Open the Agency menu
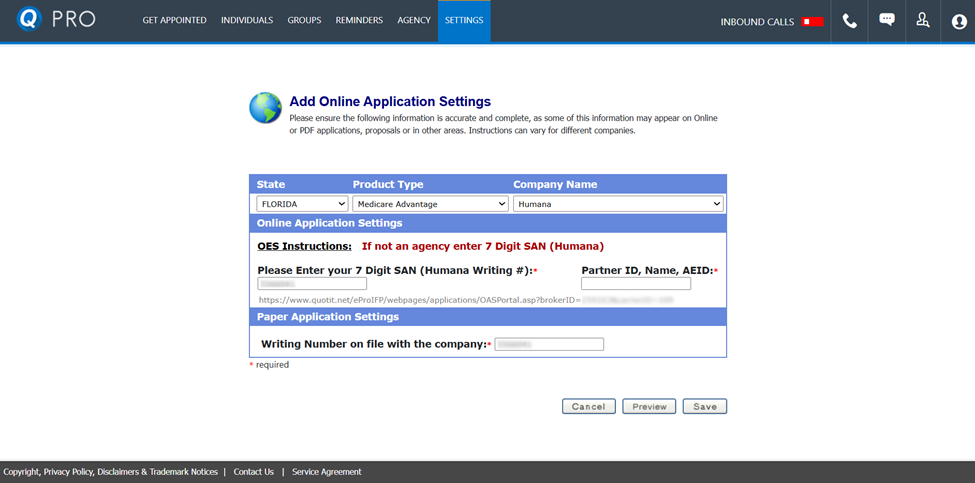 click(x=414, y=21)
